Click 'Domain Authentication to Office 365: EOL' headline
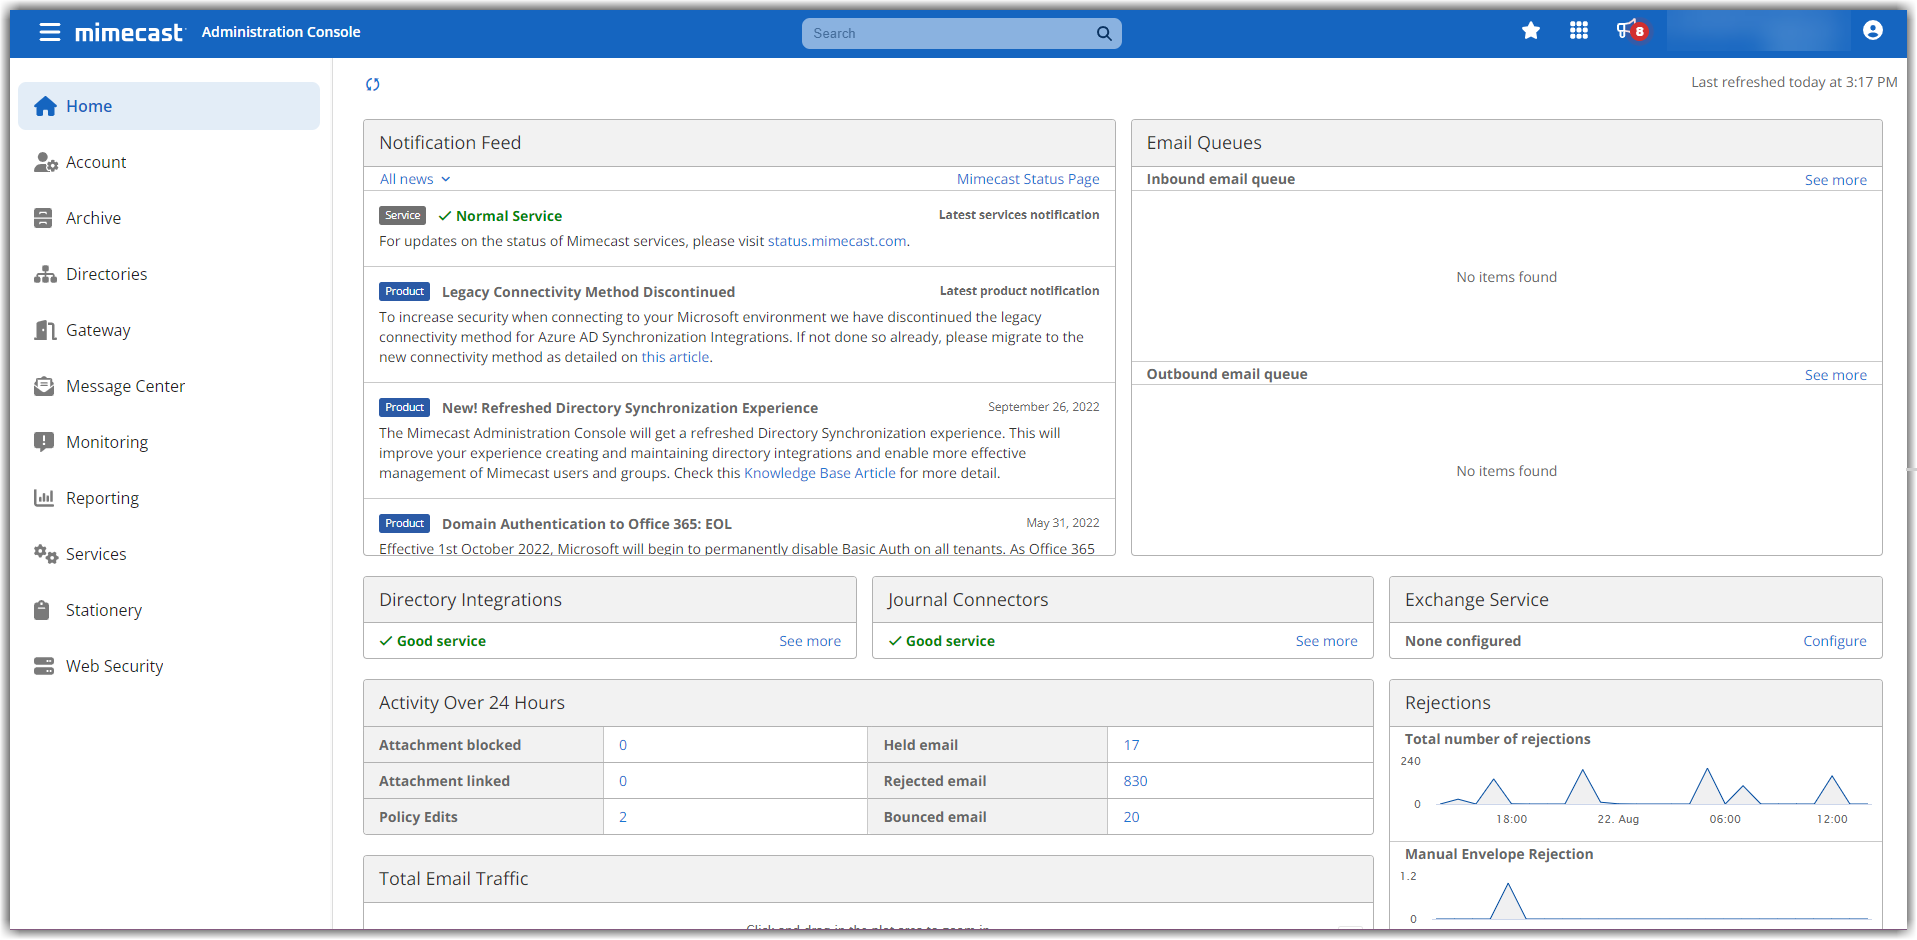 click(x=587, y=524)
